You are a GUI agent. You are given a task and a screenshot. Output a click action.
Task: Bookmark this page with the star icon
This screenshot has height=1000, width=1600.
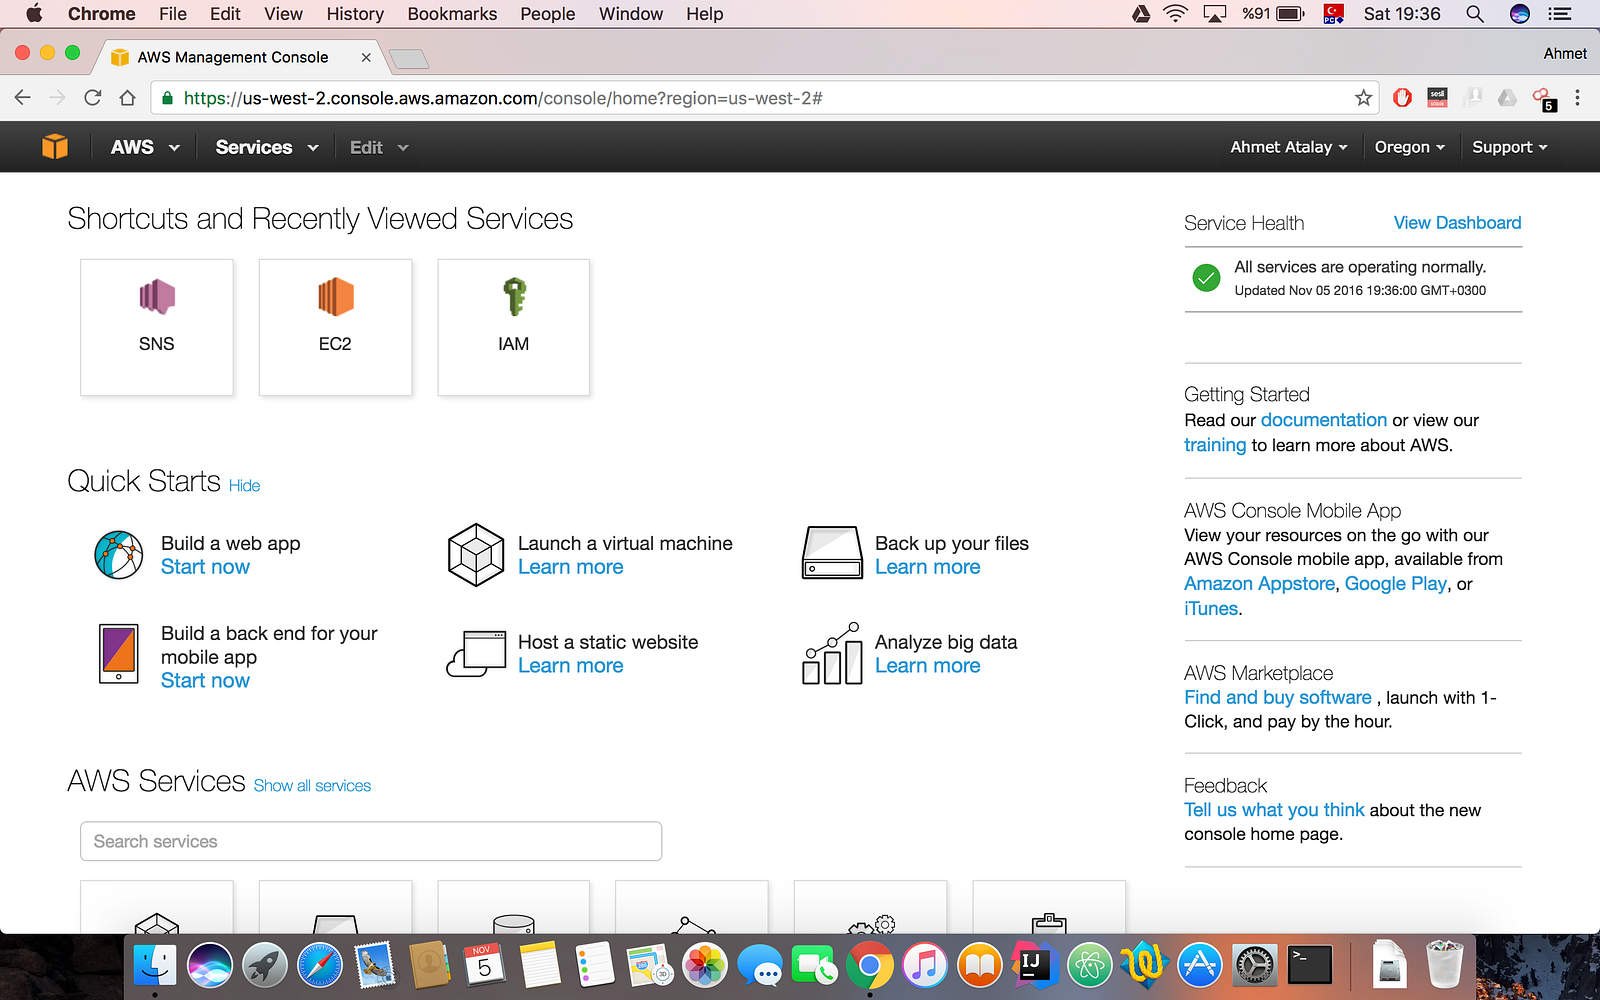pos(1363,98)
